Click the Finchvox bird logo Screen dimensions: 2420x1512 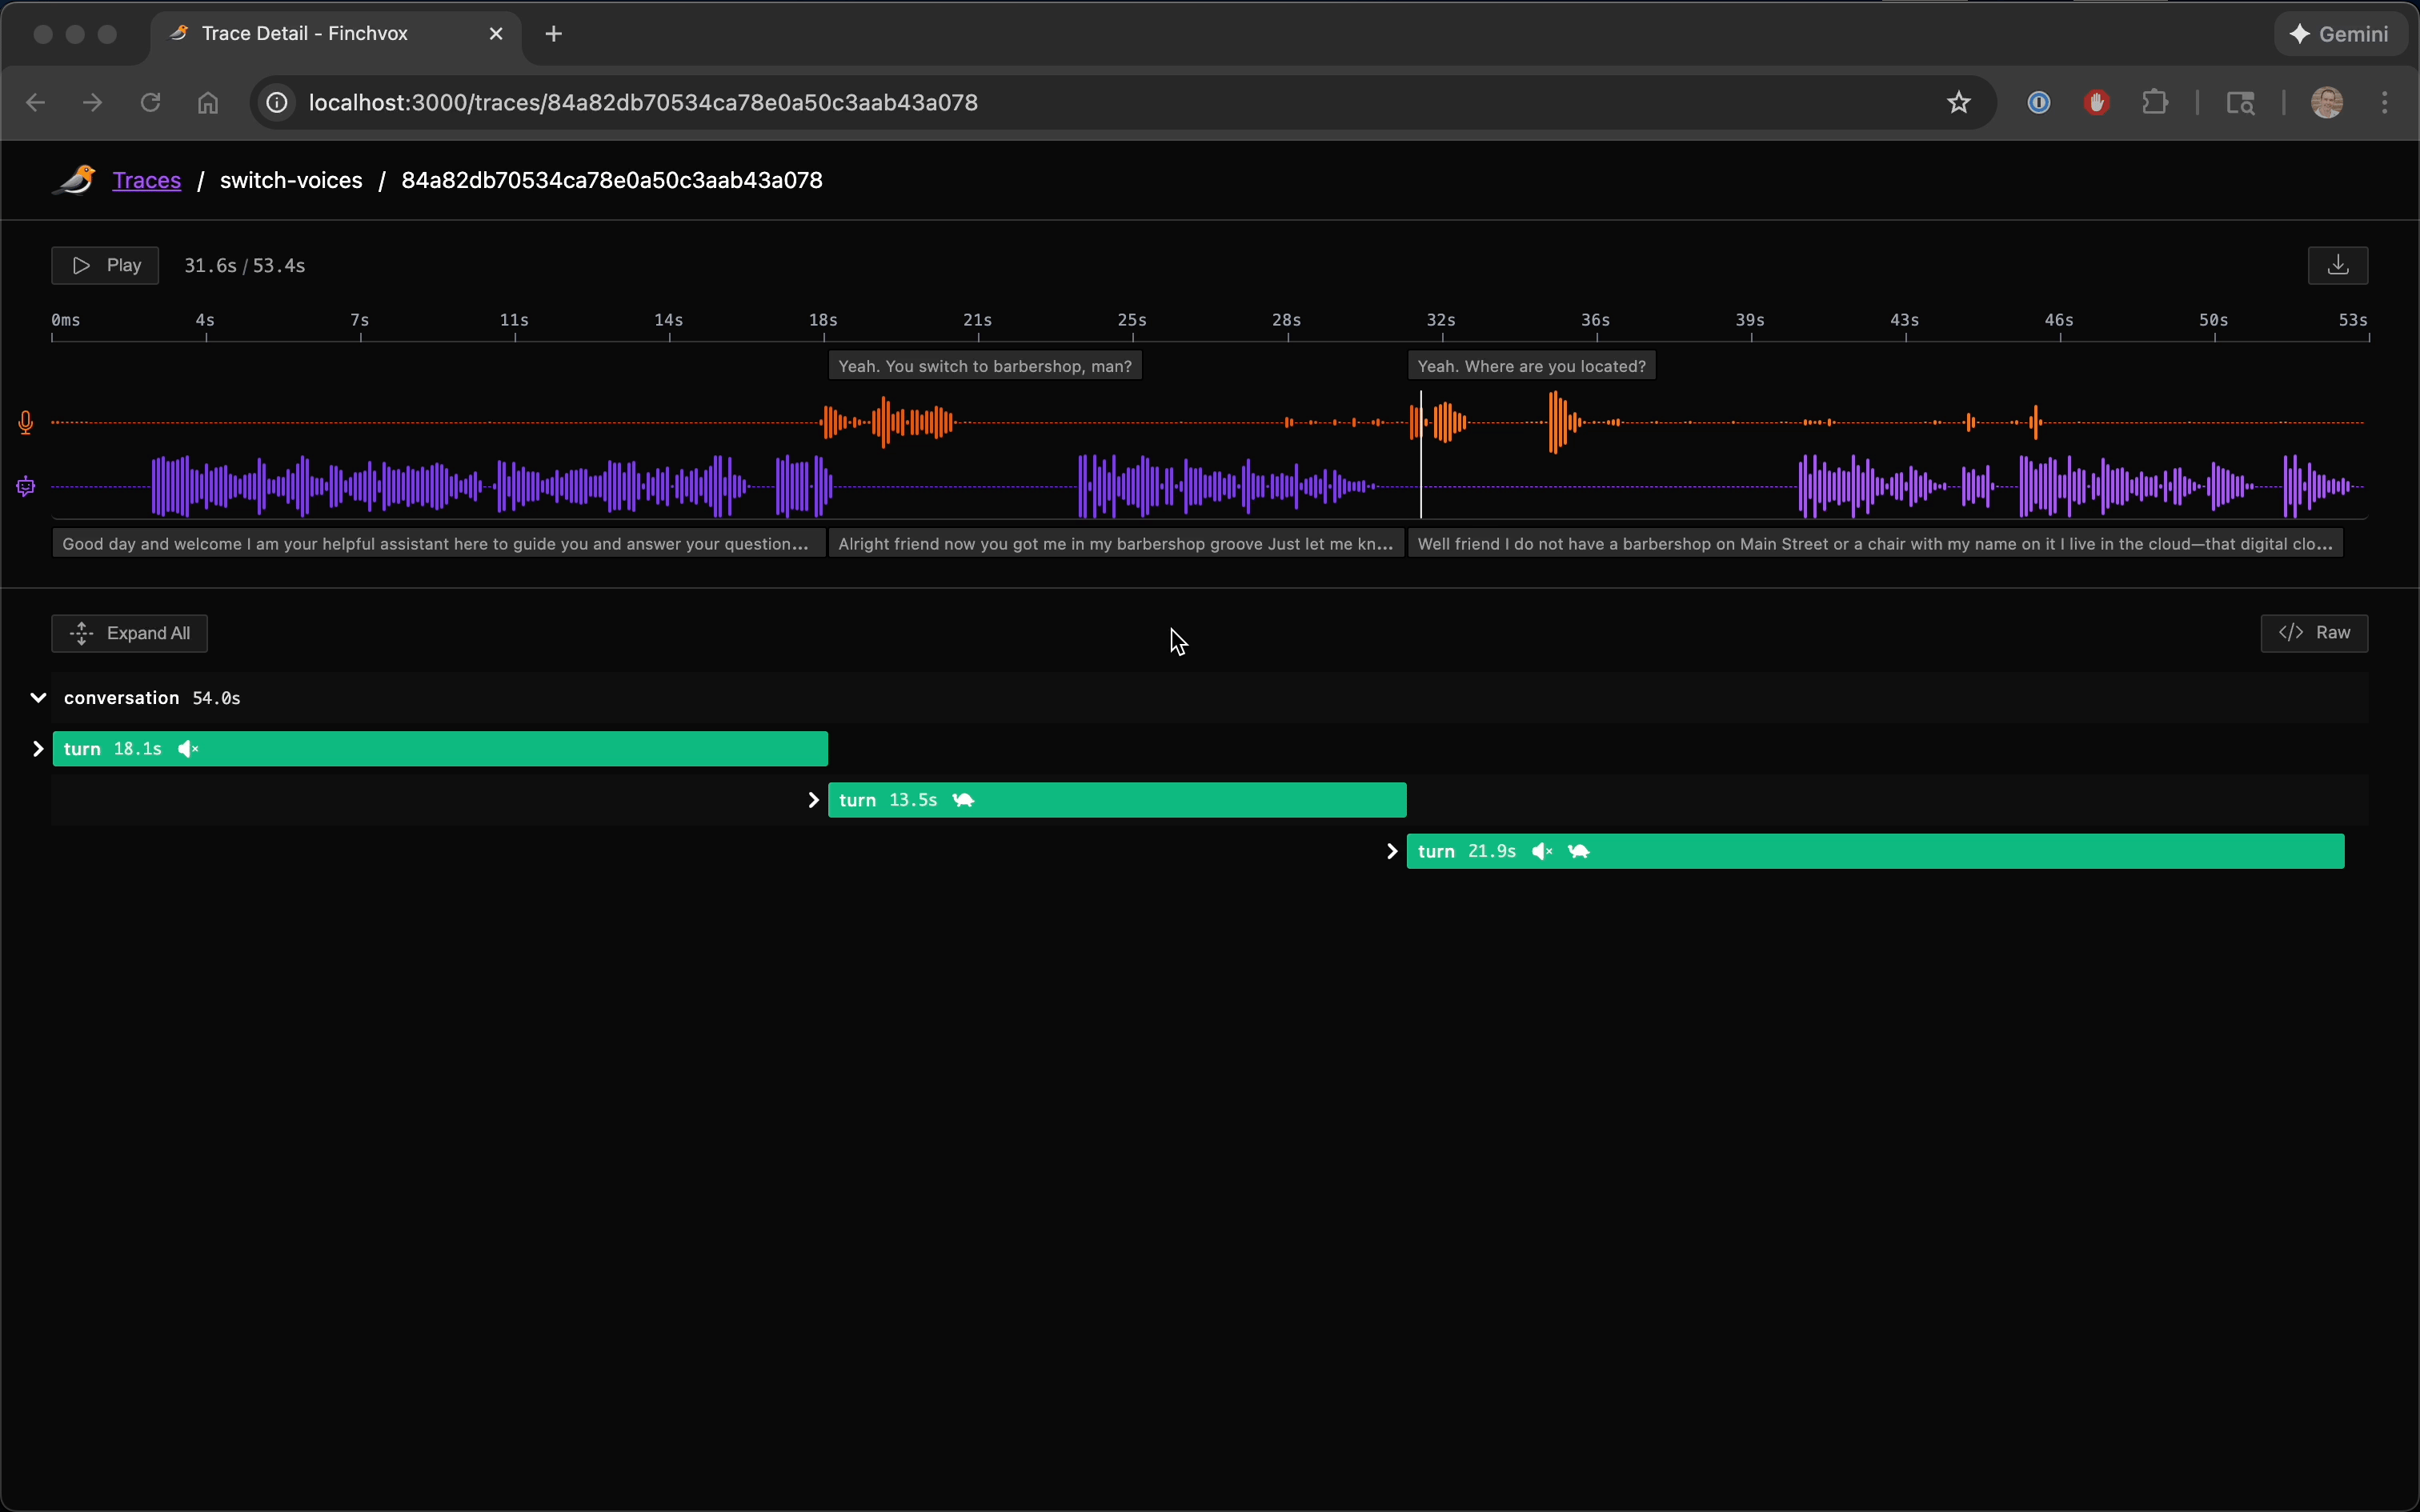click(75, 180)
